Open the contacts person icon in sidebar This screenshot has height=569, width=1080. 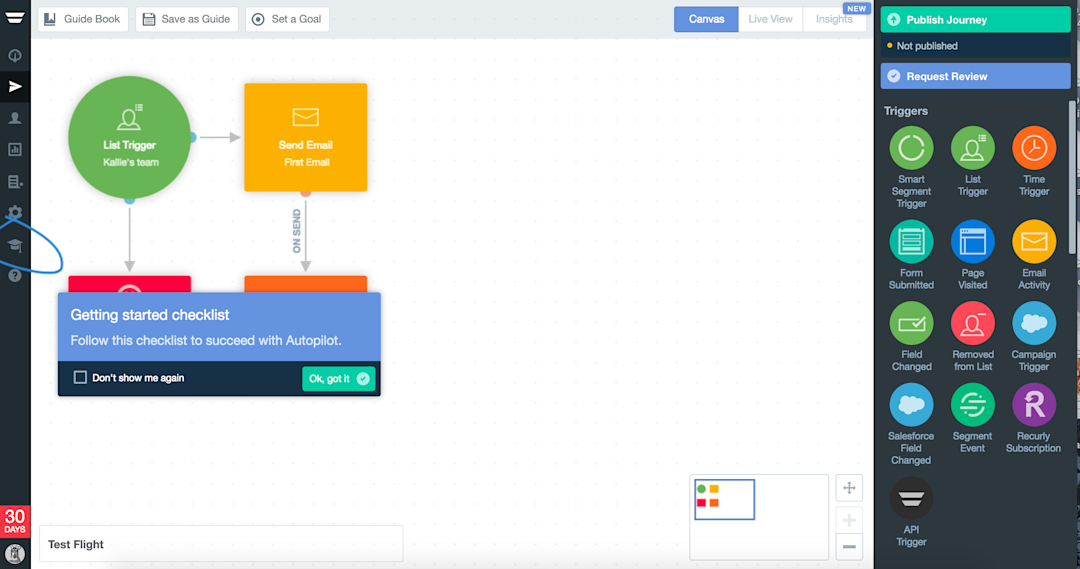[14, 118]
